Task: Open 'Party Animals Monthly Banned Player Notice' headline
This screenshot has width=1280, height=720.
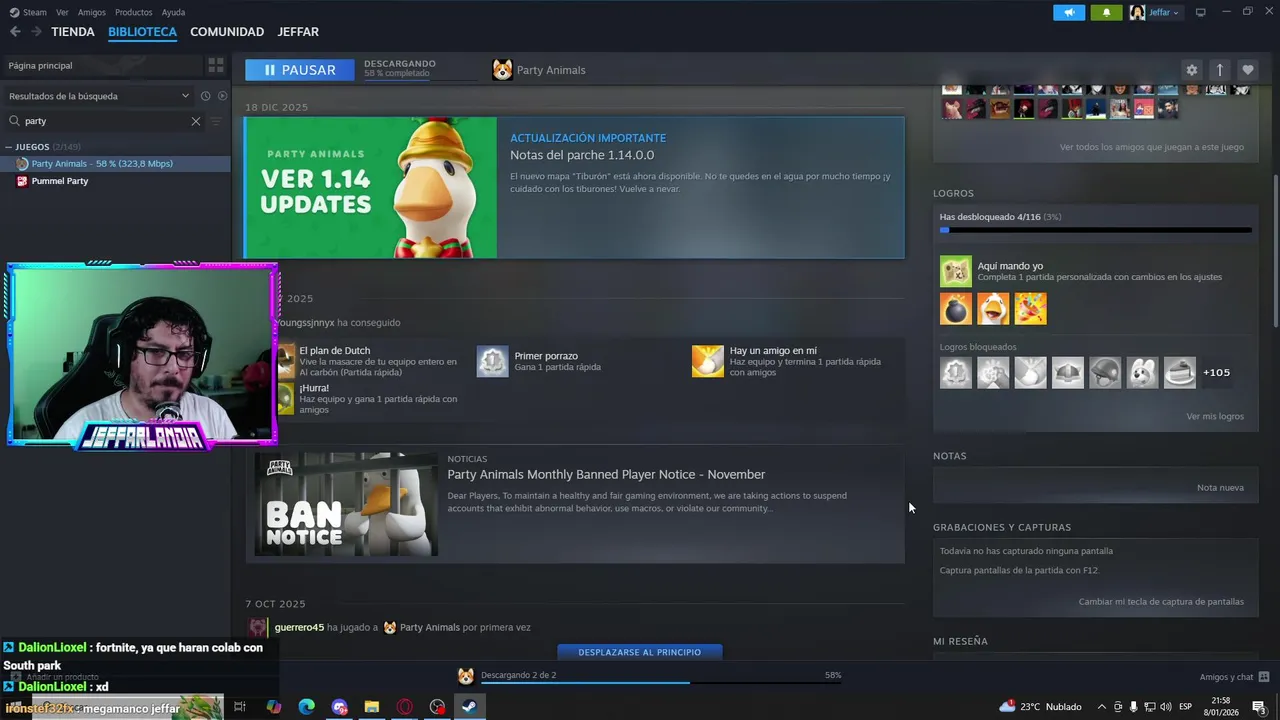Action: point(606,474)
